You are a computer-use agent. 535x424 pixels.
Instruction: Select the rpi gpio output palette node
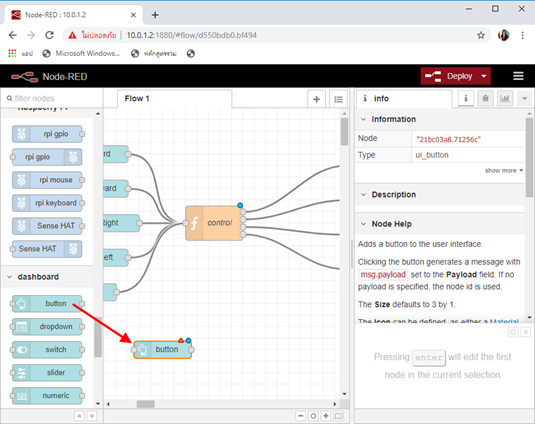(46, 157)
